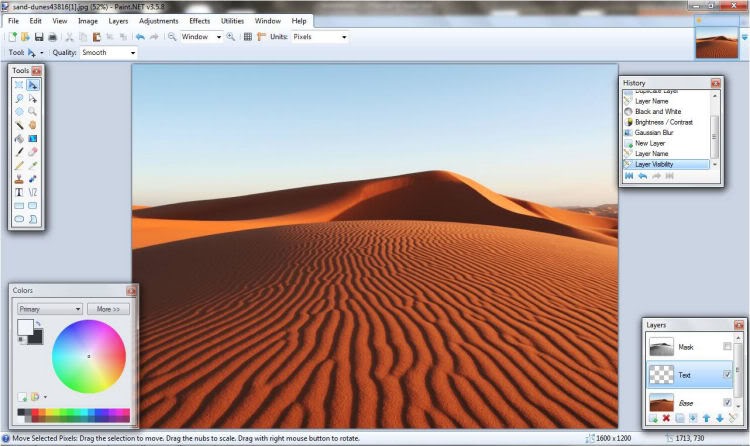Select the Paintbrush tool
The height and width of the screenshot is (446, 750).
[x=19, y=152]
